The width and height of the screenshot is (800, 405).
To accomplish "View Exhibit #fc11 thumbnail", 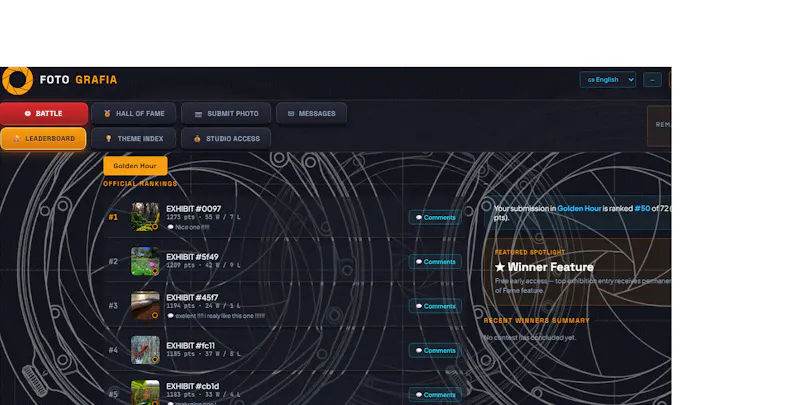I will tap(145, 350).
